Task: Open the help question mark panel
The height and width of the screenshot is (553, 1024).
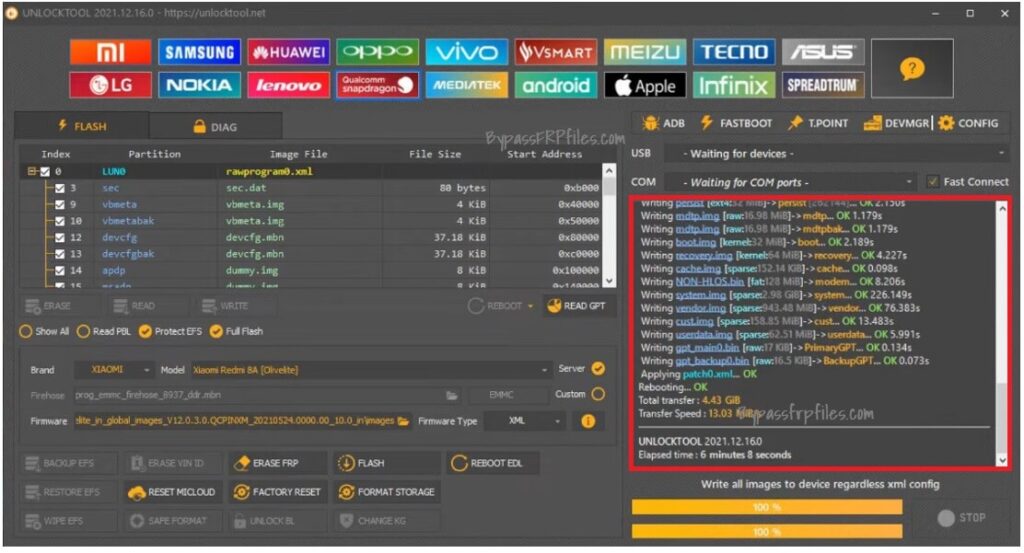Action: 912,68
